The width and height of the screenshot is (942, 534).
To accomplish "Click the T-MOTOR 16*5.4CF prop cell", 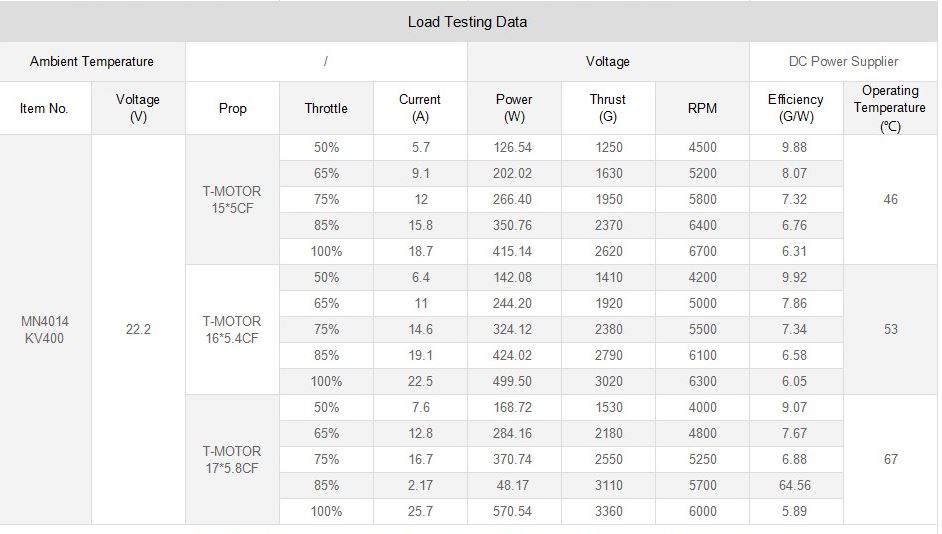I will [232, 329].
